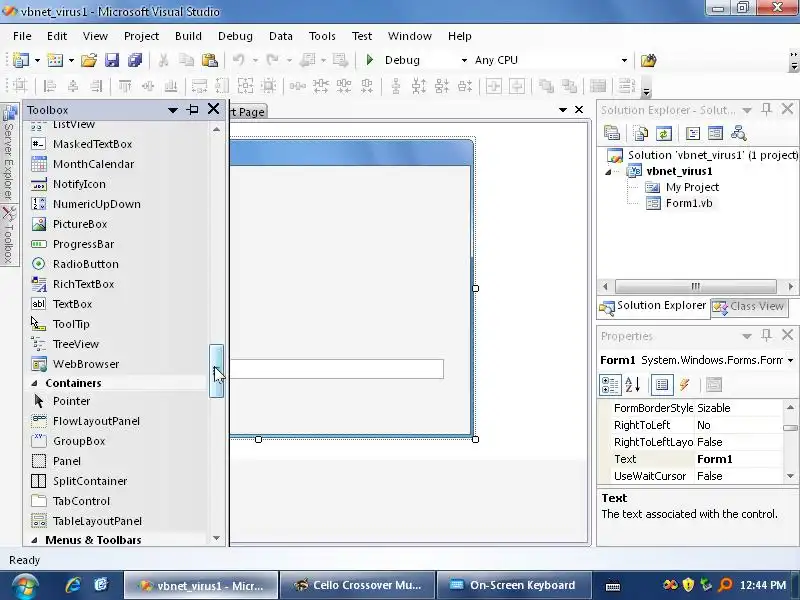
Task: Open the Form1 object selector dropdown in Properties
Action: [x=790, y=360]
